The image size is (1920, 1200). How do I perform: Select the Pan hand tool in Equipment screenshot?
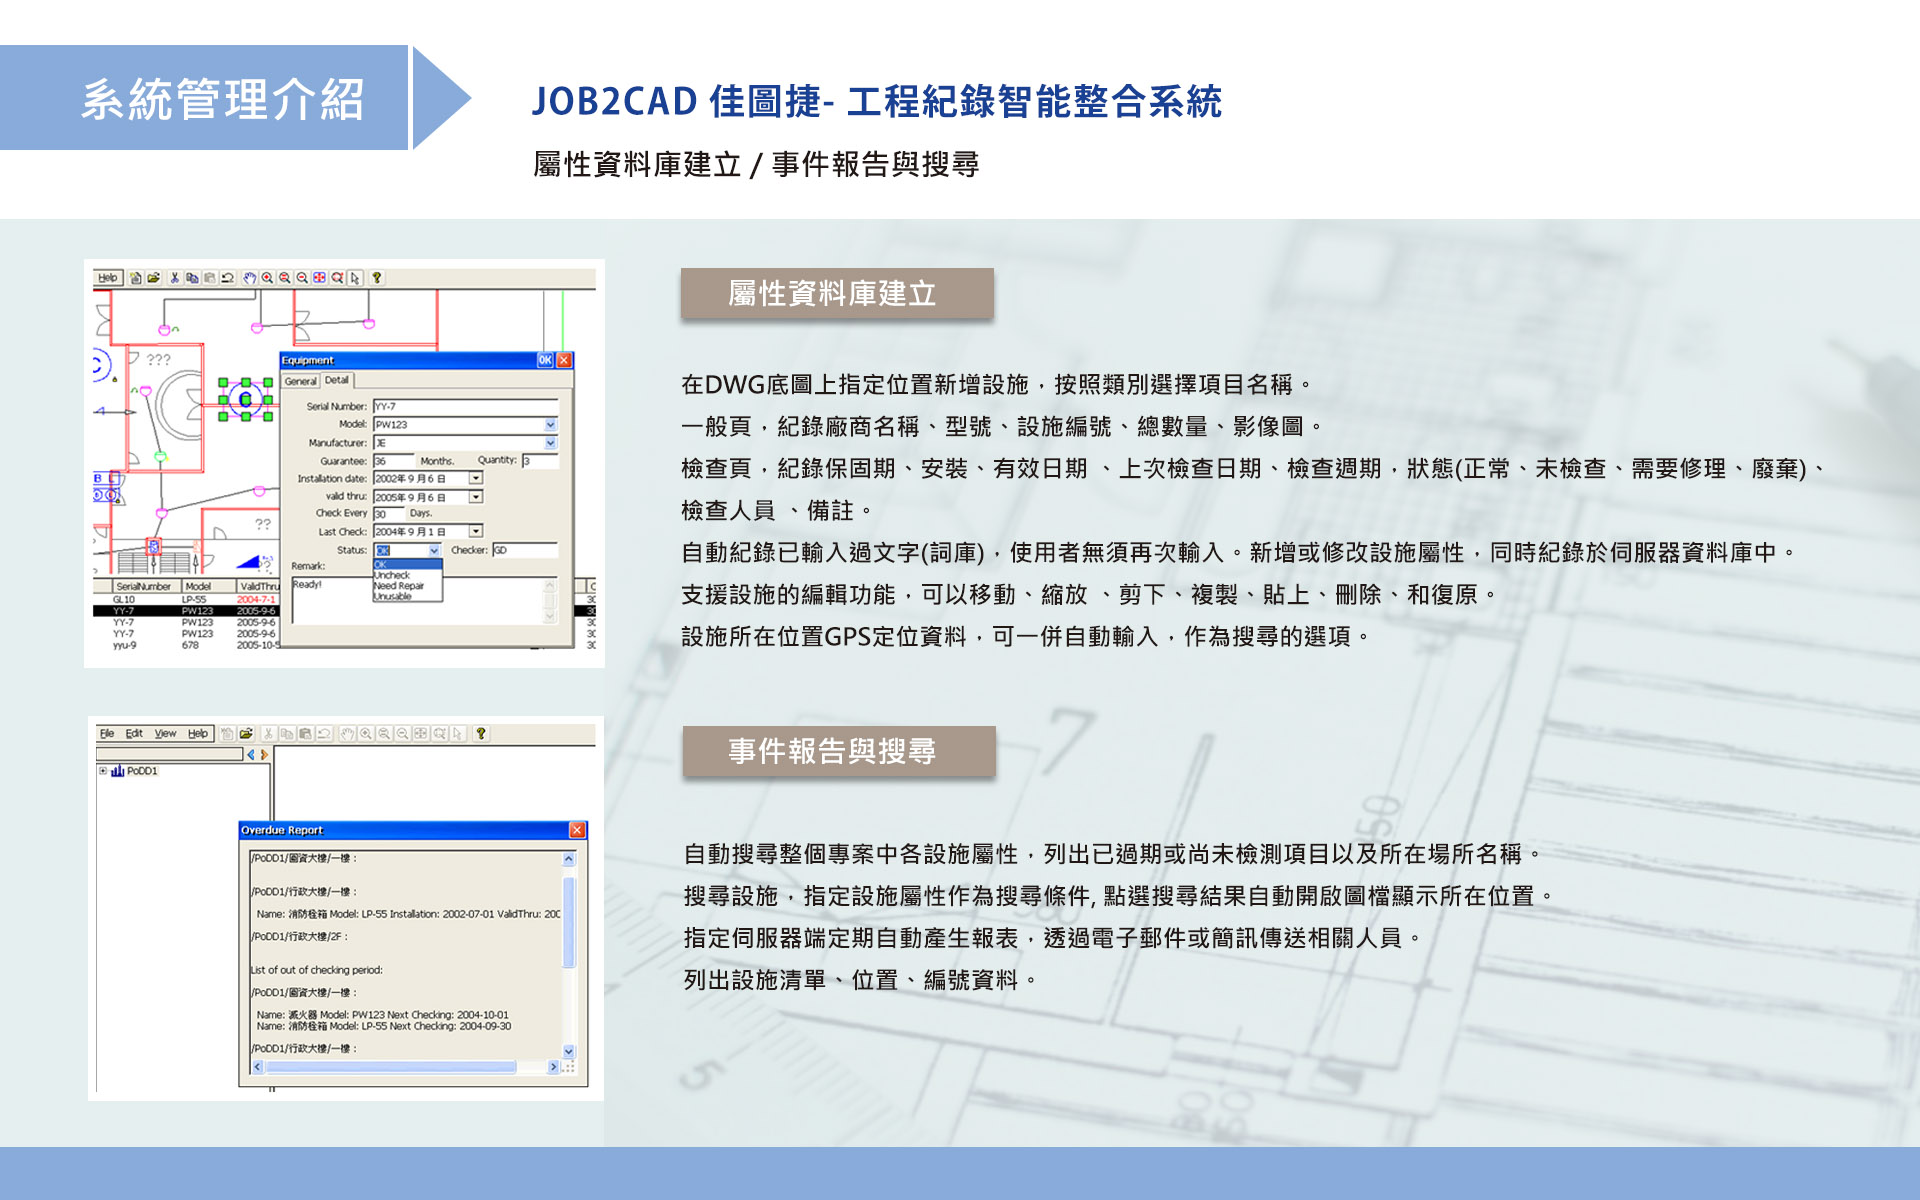click(x=250, y=278)
